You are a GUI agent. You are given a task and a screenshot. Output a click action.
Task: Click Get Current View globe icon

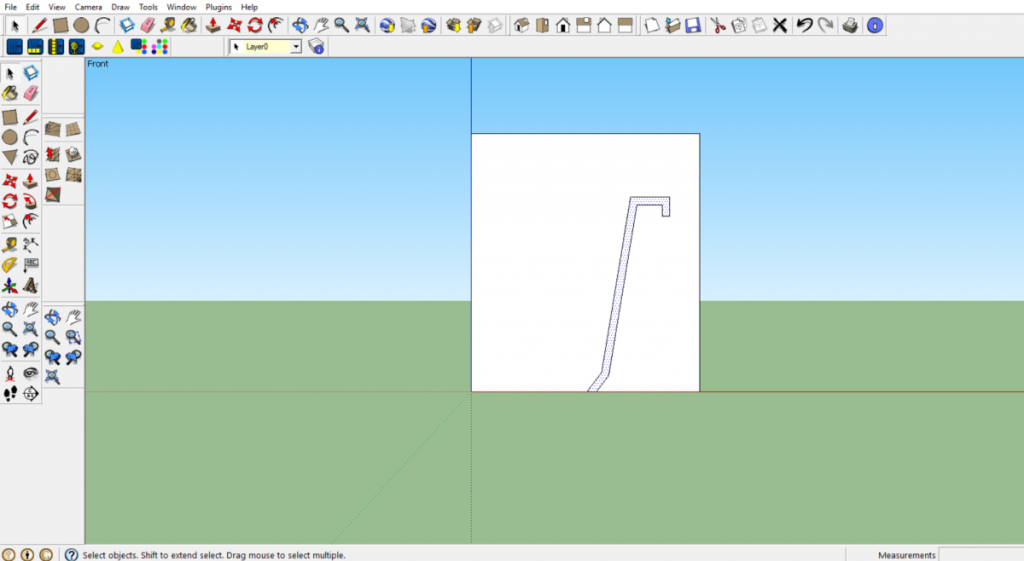[387, 25]
